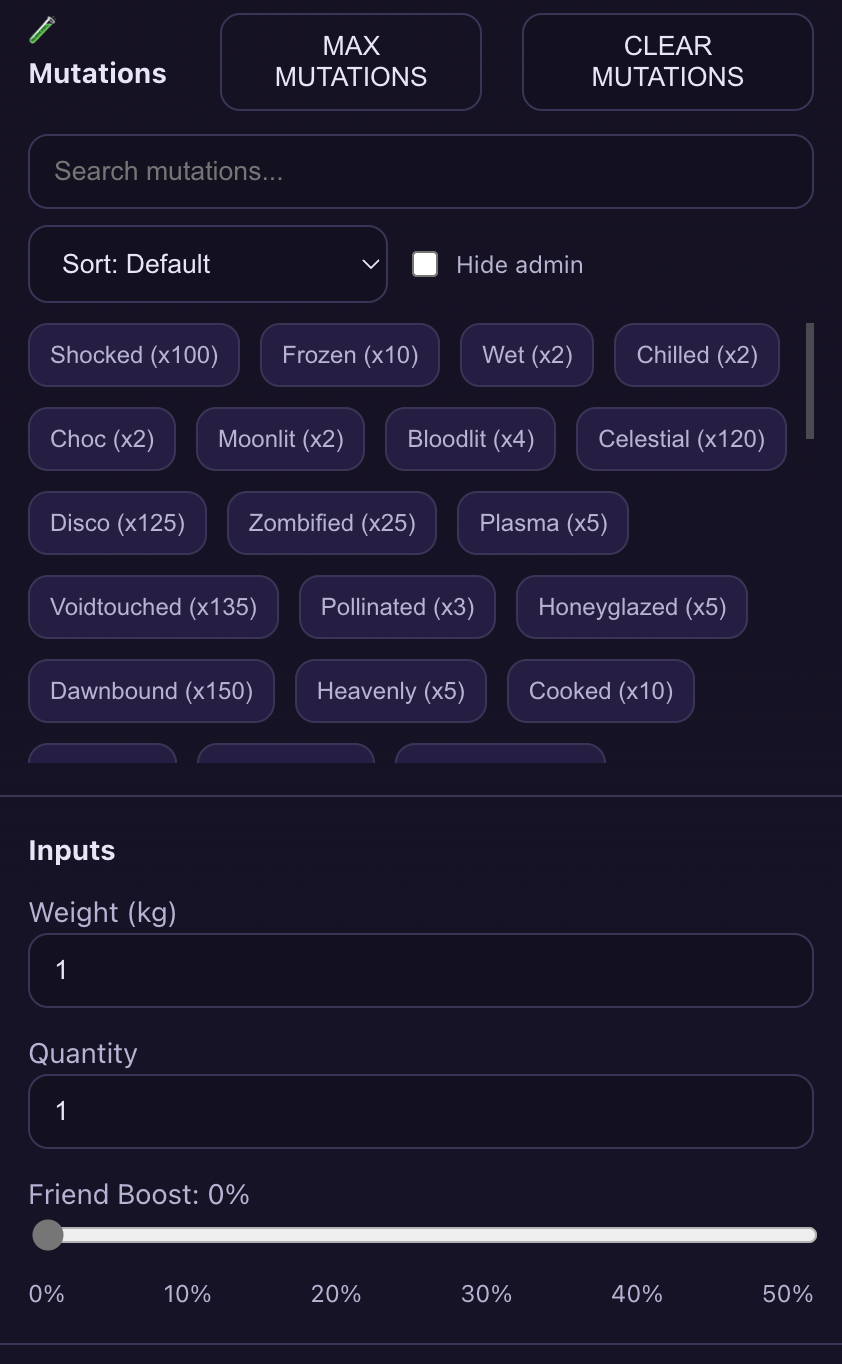Toggle the Zombified (x25) mutation
This screenshot has height=1364, width=842.
click(x=332, y=523)
